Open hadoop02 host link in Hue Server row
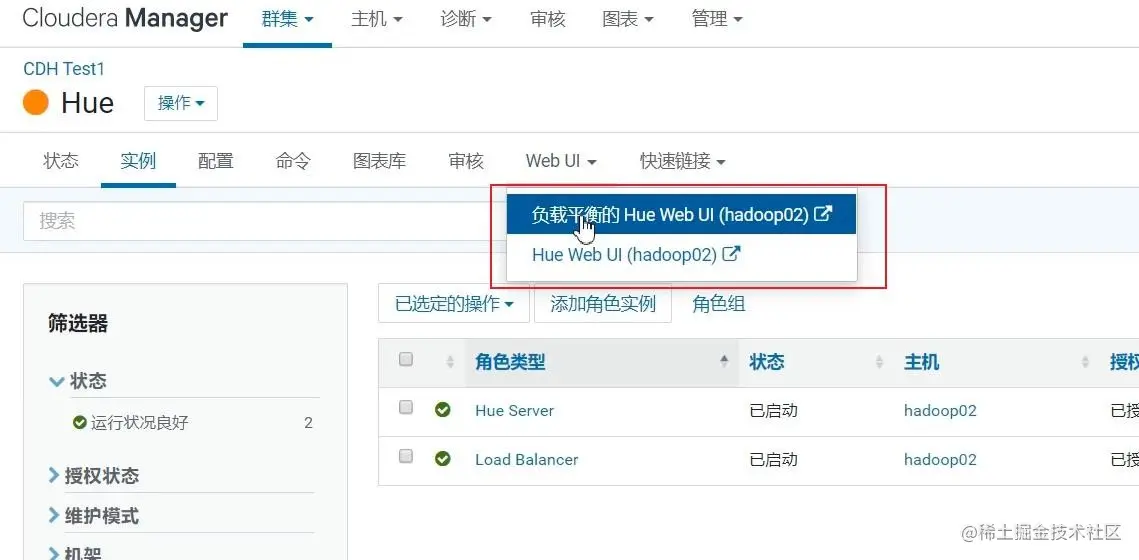The width and height of the screenshot is (1139, 560). (940, 411)
